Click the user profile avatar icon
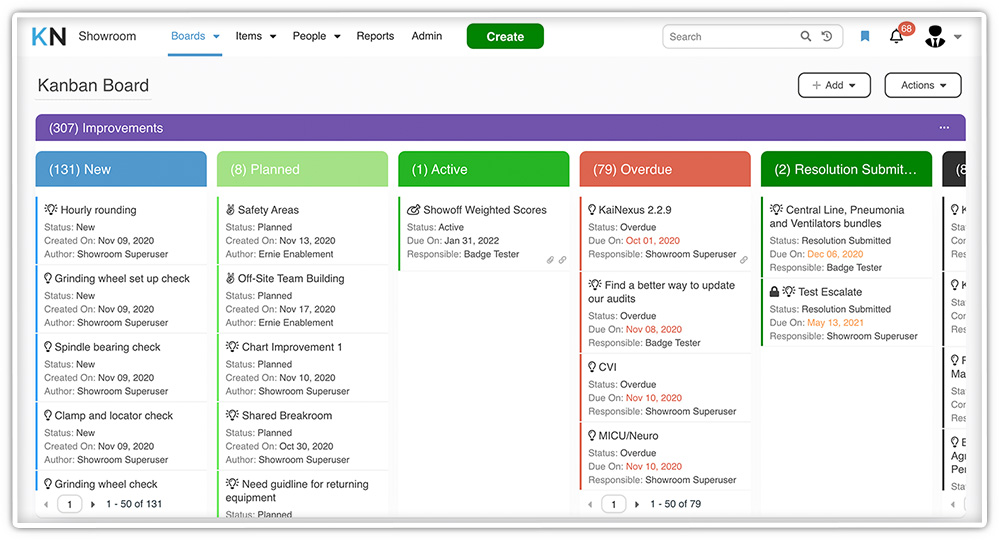The height and width of the screenshot is (540, 999). coord(935,37)
